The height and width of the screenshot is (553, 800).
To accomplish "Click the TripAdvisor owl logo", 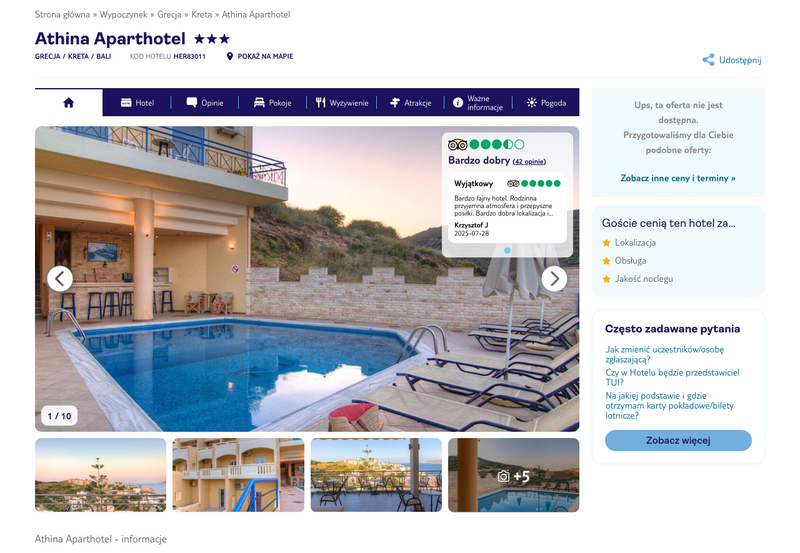I will [458, 144].
